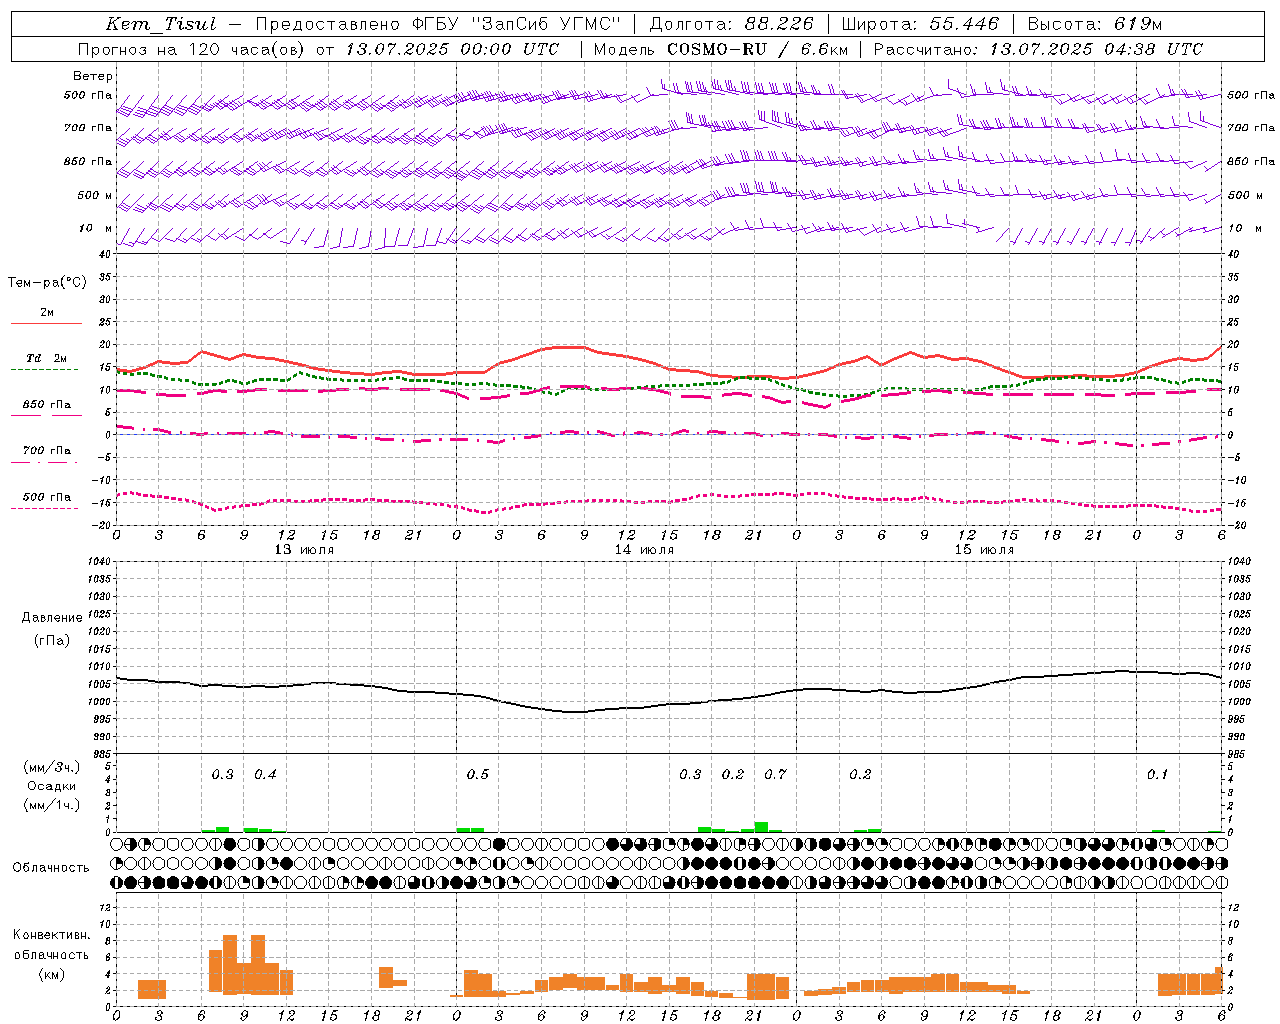
Task: Click the Осадки precipitation label
Action: (x=52, y=786)
